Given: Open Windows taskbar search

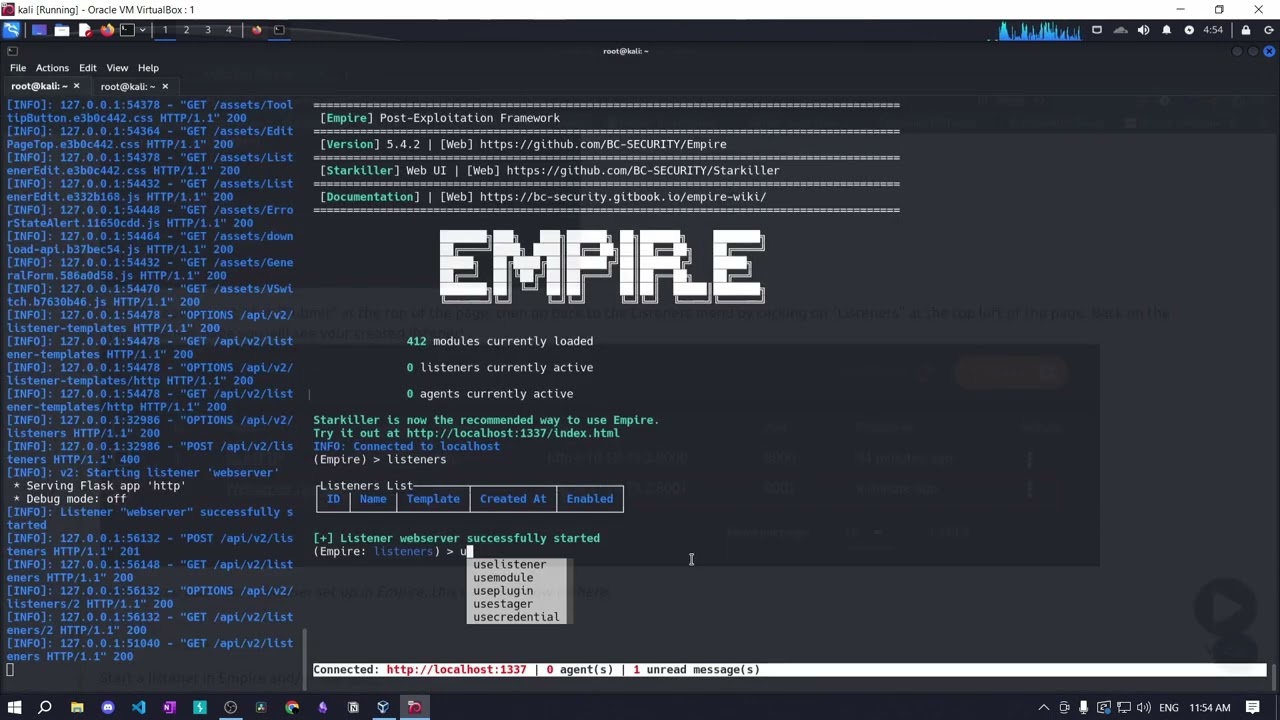Looking at the screenshot, I should 45,707.
